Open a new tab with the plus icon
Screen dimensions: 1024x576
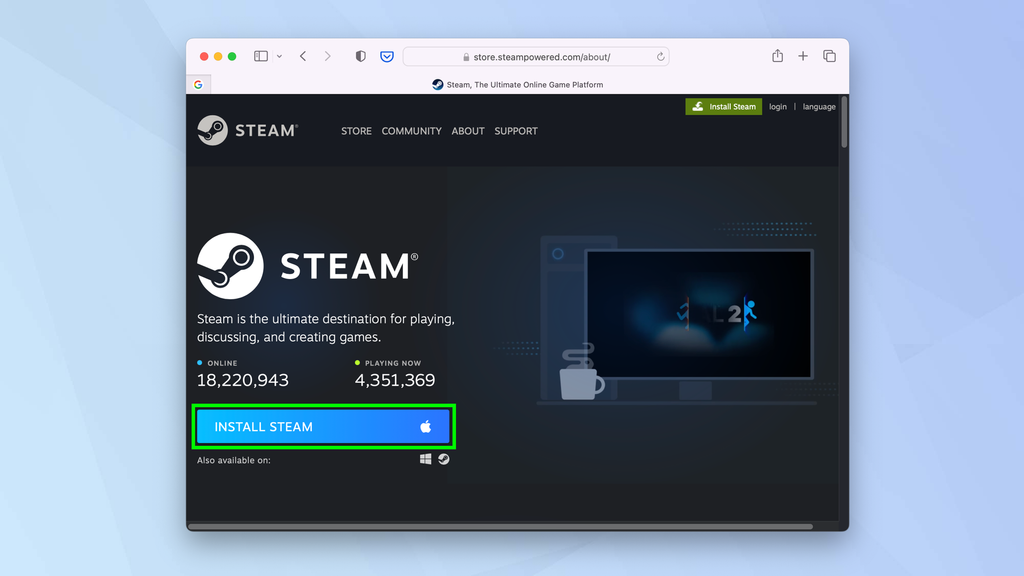pos(803,56)
